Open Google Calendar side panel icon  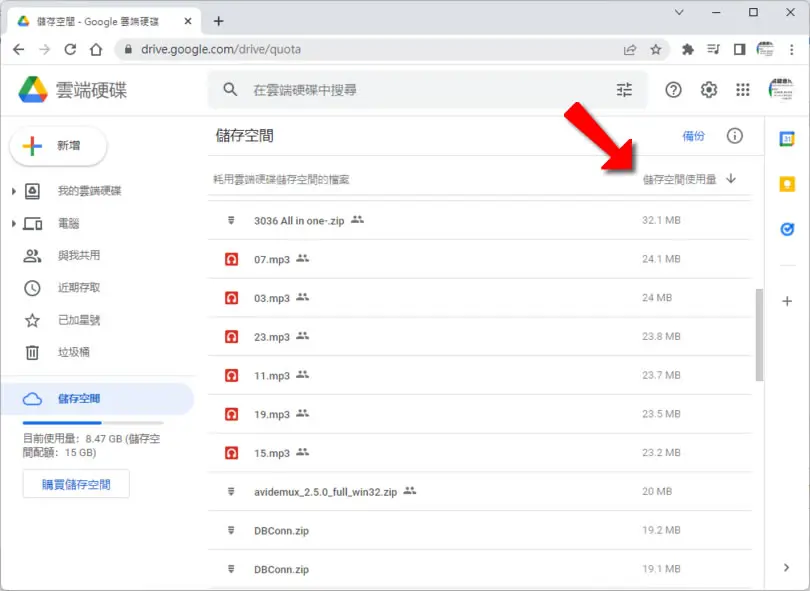click(787, 139)
